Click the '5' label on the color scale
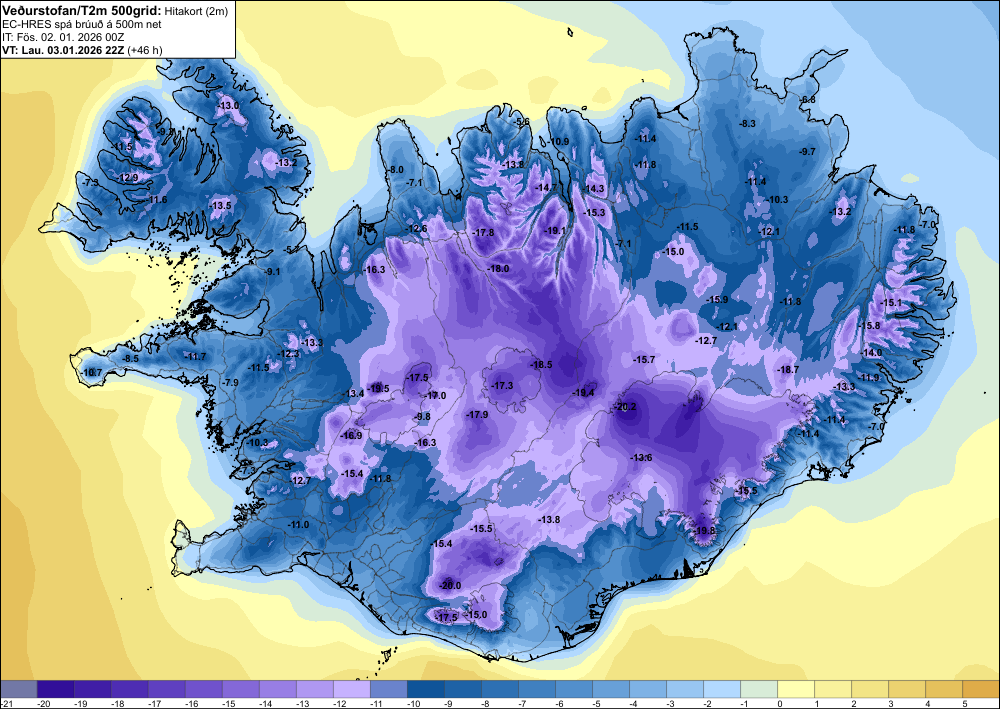The width and height of the screenshot is (1000, 709). coord(964,703)
